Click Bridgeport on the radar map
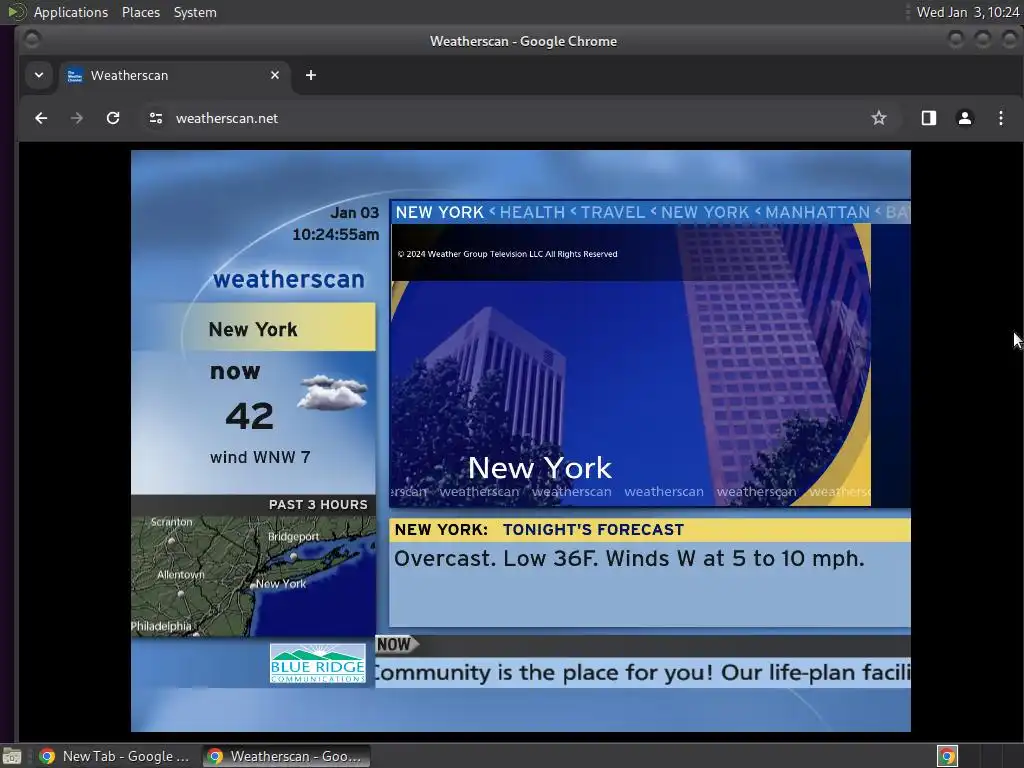The height and width of the screenshot is (768, 1024). 293,537
